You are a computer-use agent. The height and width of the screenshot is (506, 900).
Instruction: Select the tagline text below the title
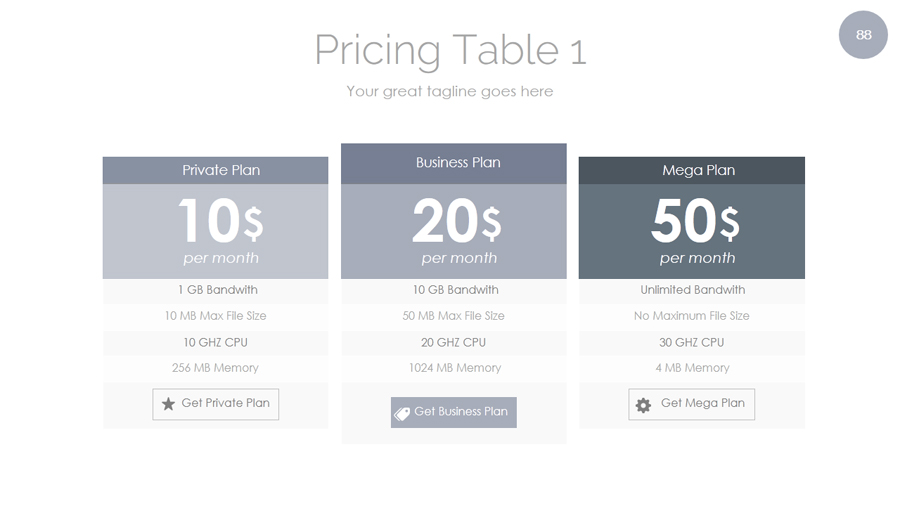(450, 91)
